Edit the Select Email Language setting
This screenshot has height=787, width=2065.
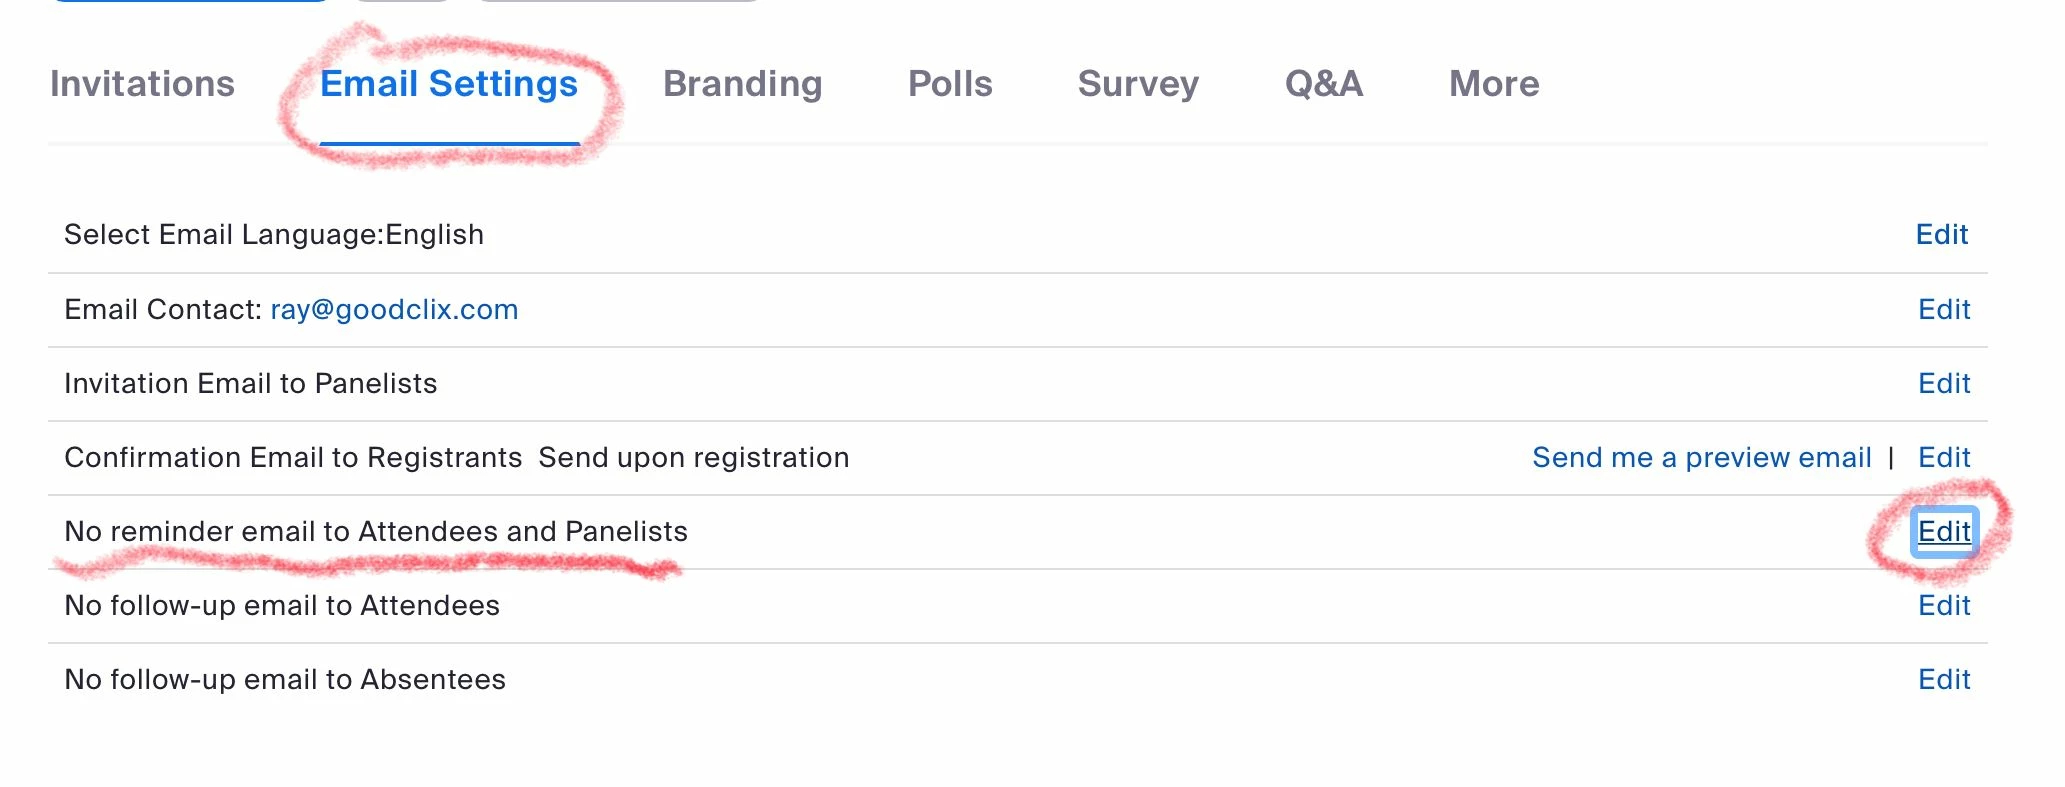[1942, 234]
